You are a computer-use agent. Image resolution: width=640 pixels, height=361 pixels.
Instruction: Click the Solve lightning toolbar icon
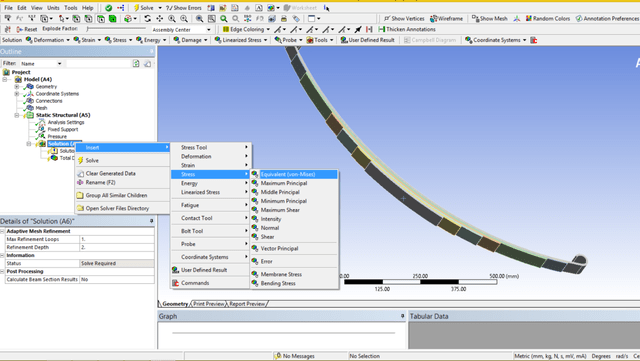137,8
